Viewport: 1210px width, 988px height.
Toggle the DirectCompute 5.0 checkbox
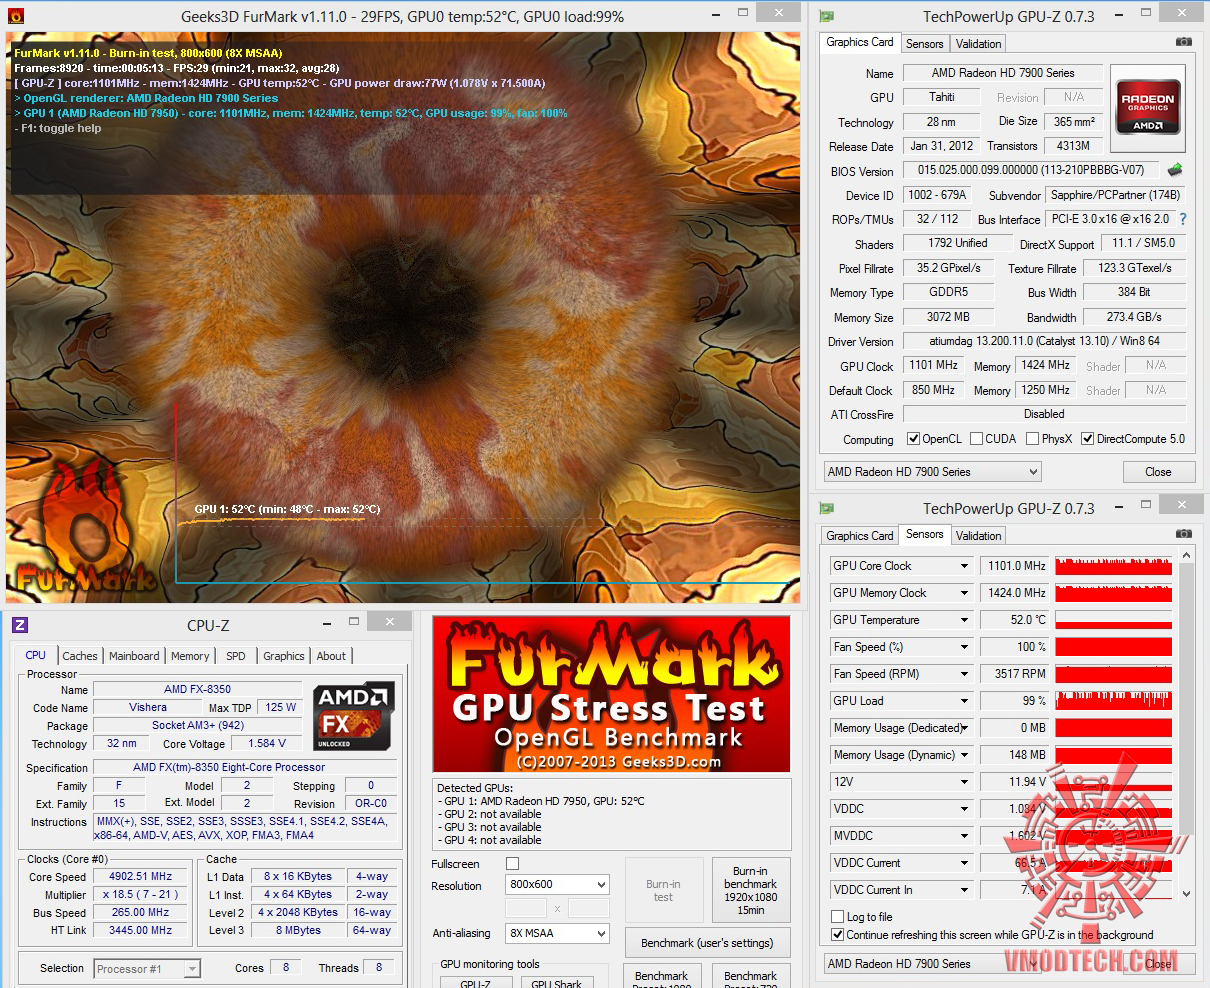tap(1087, 439)
